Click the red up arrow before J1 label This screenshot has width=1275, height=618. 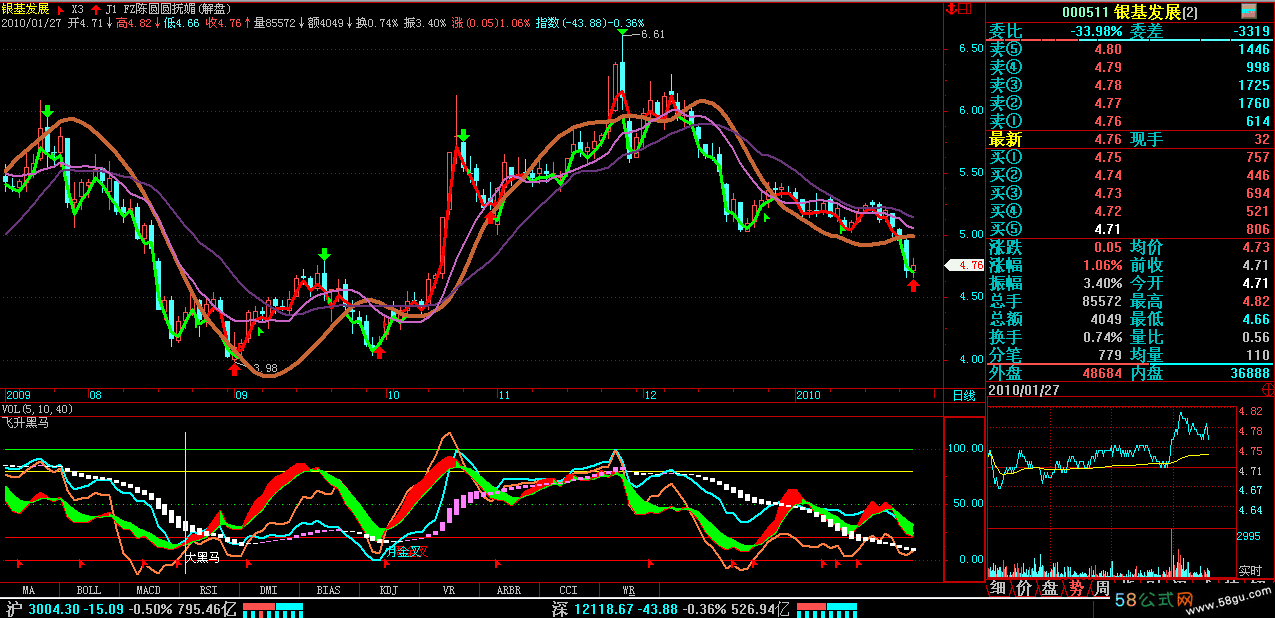pos(95,8)
